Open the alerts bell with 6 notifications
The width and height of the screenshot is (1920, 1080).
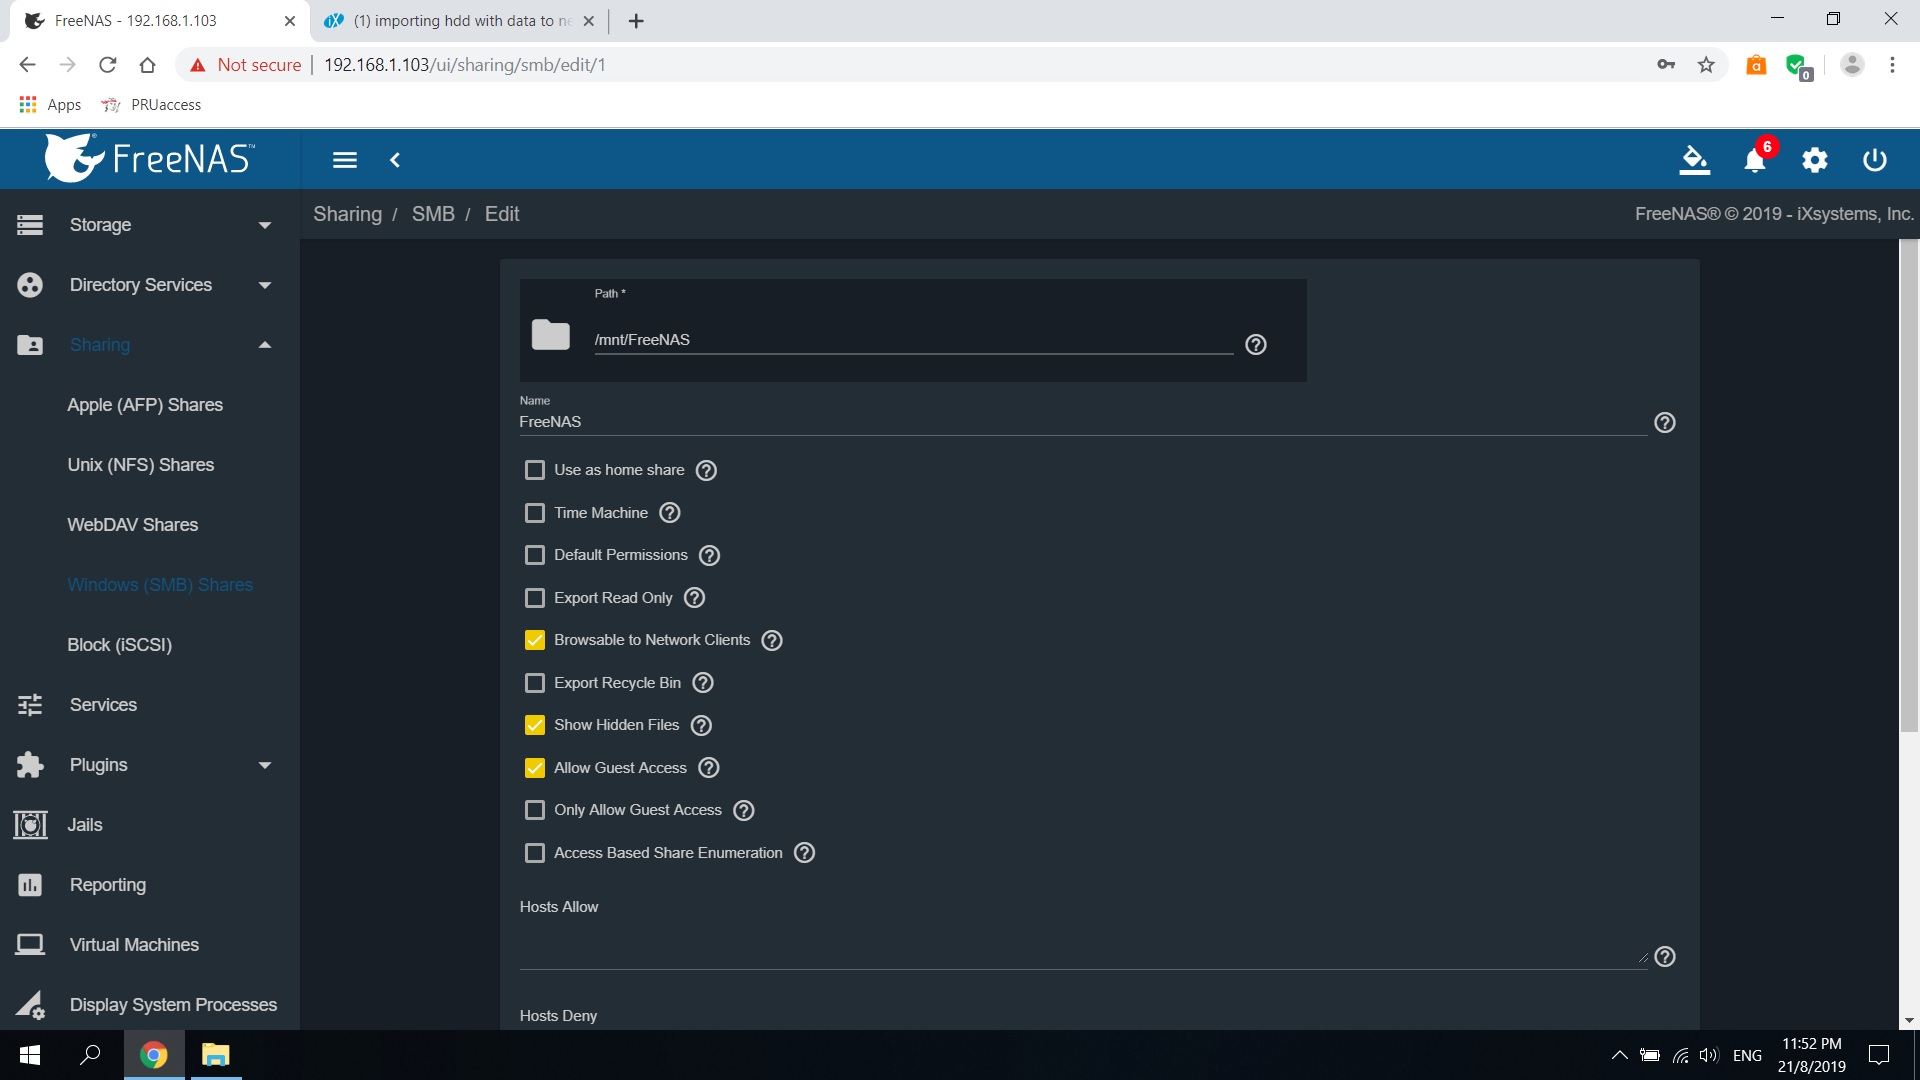click(1755, 160)
